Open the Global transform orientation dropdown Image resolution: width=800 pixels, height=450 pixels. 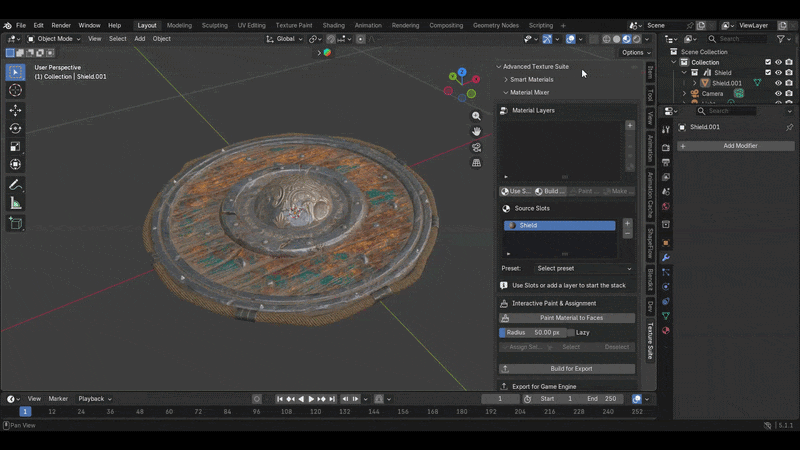pyautogui.click(x=284, y=39)
